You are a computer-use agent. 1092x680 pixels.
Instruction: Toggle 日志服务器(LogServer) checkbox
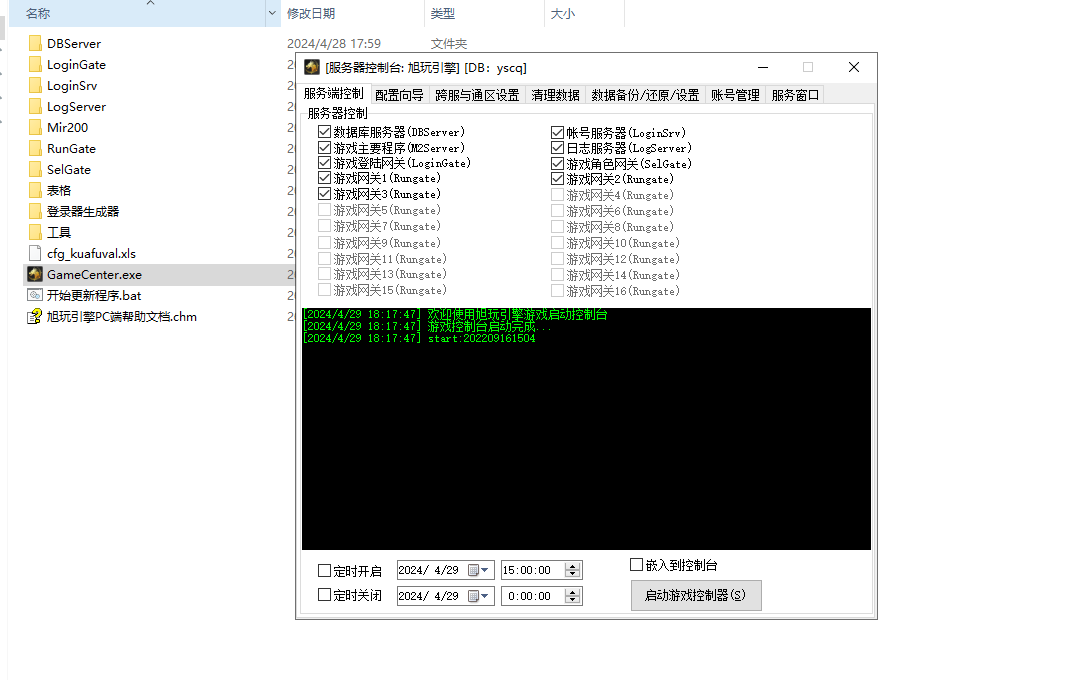557,148
